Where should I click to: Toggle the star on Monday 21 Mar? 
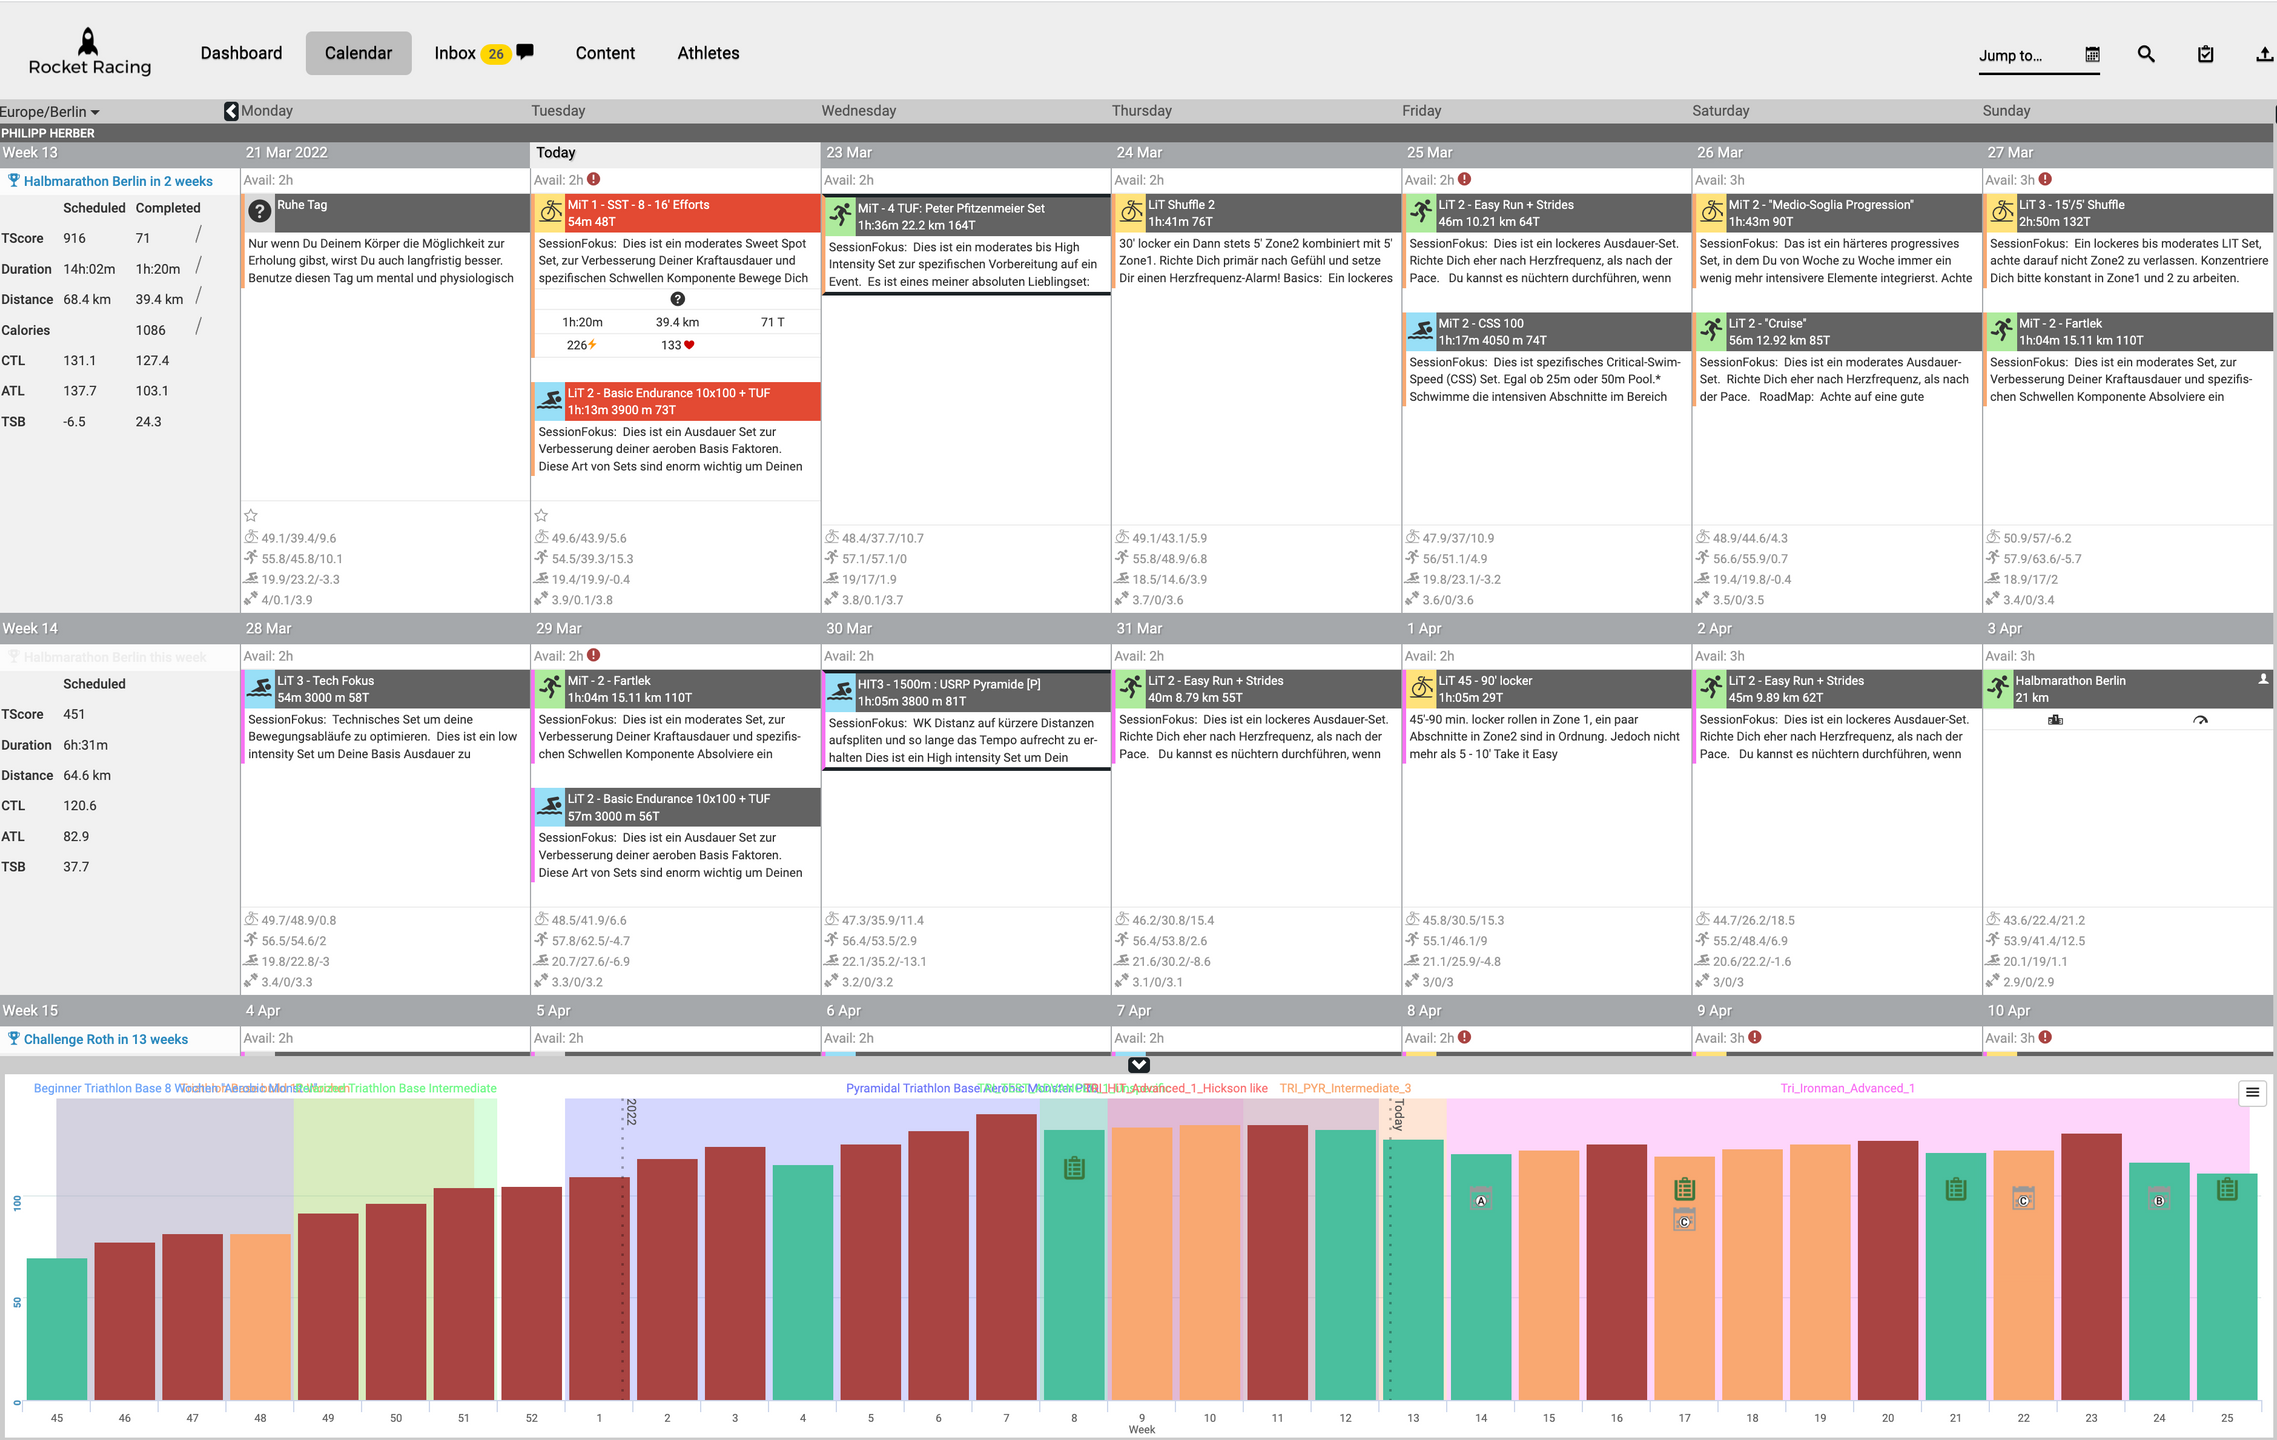[x=251, y=516]
